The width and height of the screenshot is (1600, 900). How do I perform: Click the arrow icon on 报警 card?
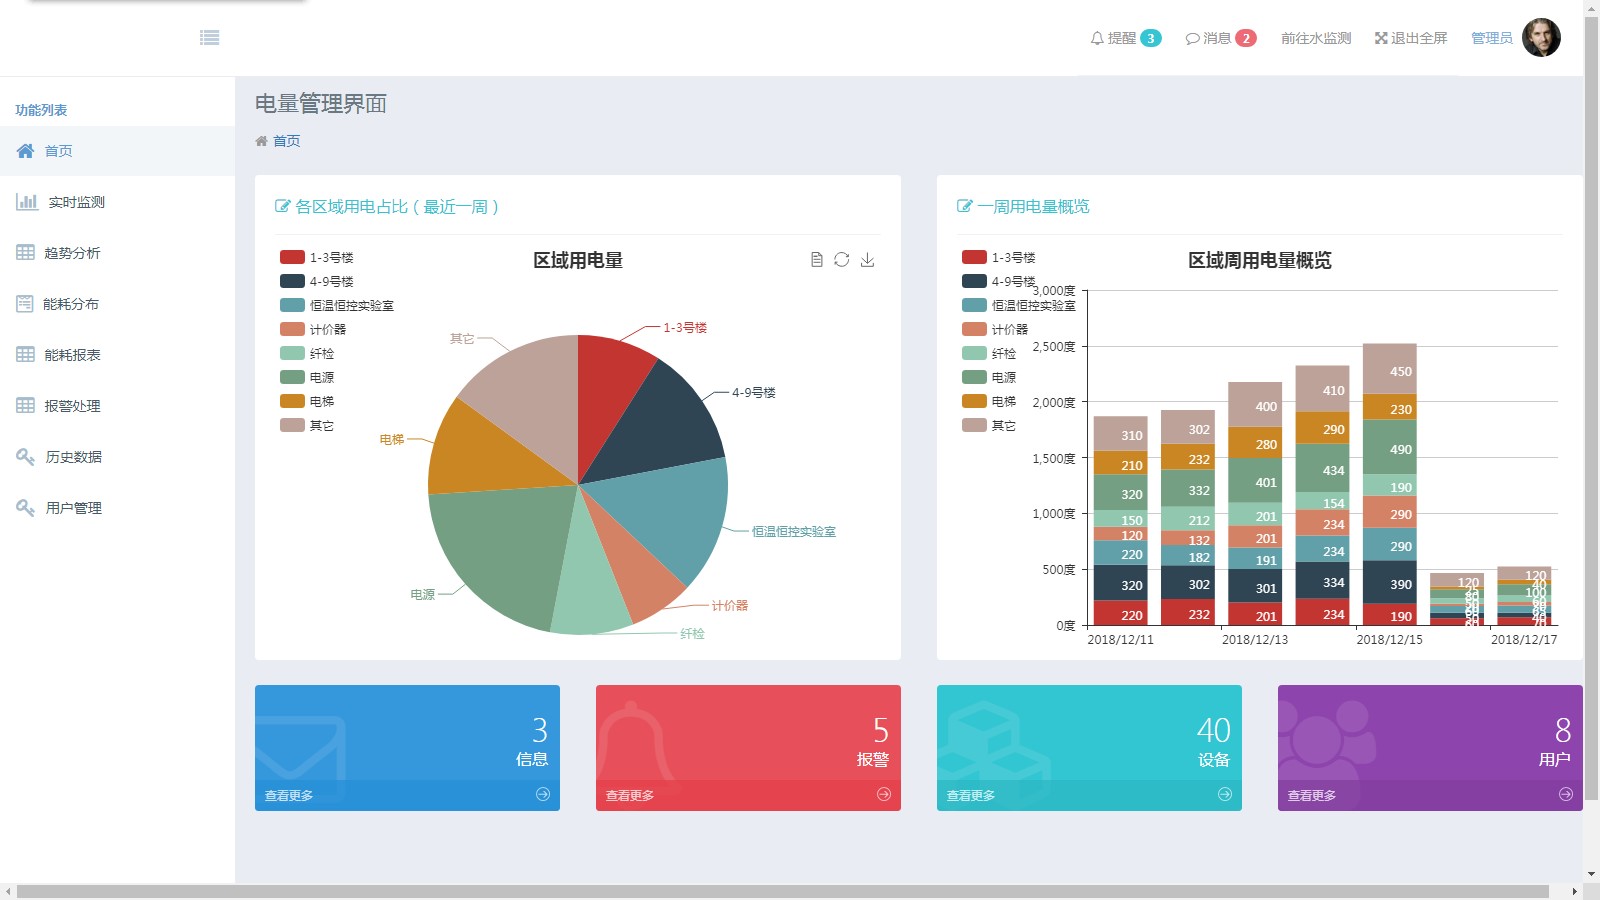(884, 794)
